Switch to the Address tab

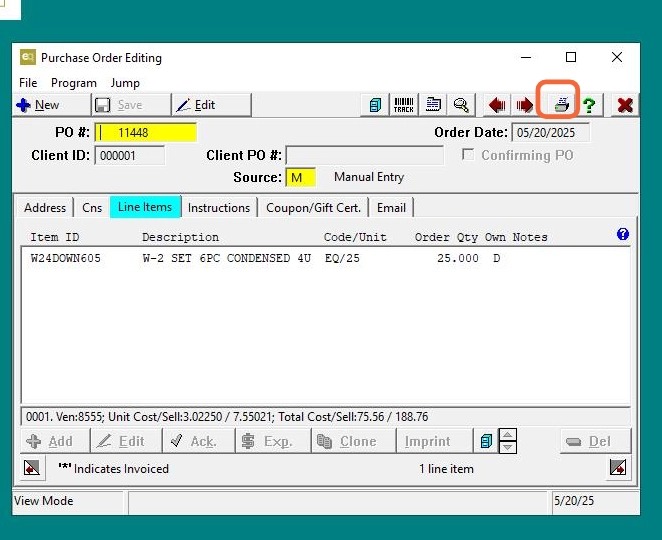pyautogui.click(x=45, y=208)
